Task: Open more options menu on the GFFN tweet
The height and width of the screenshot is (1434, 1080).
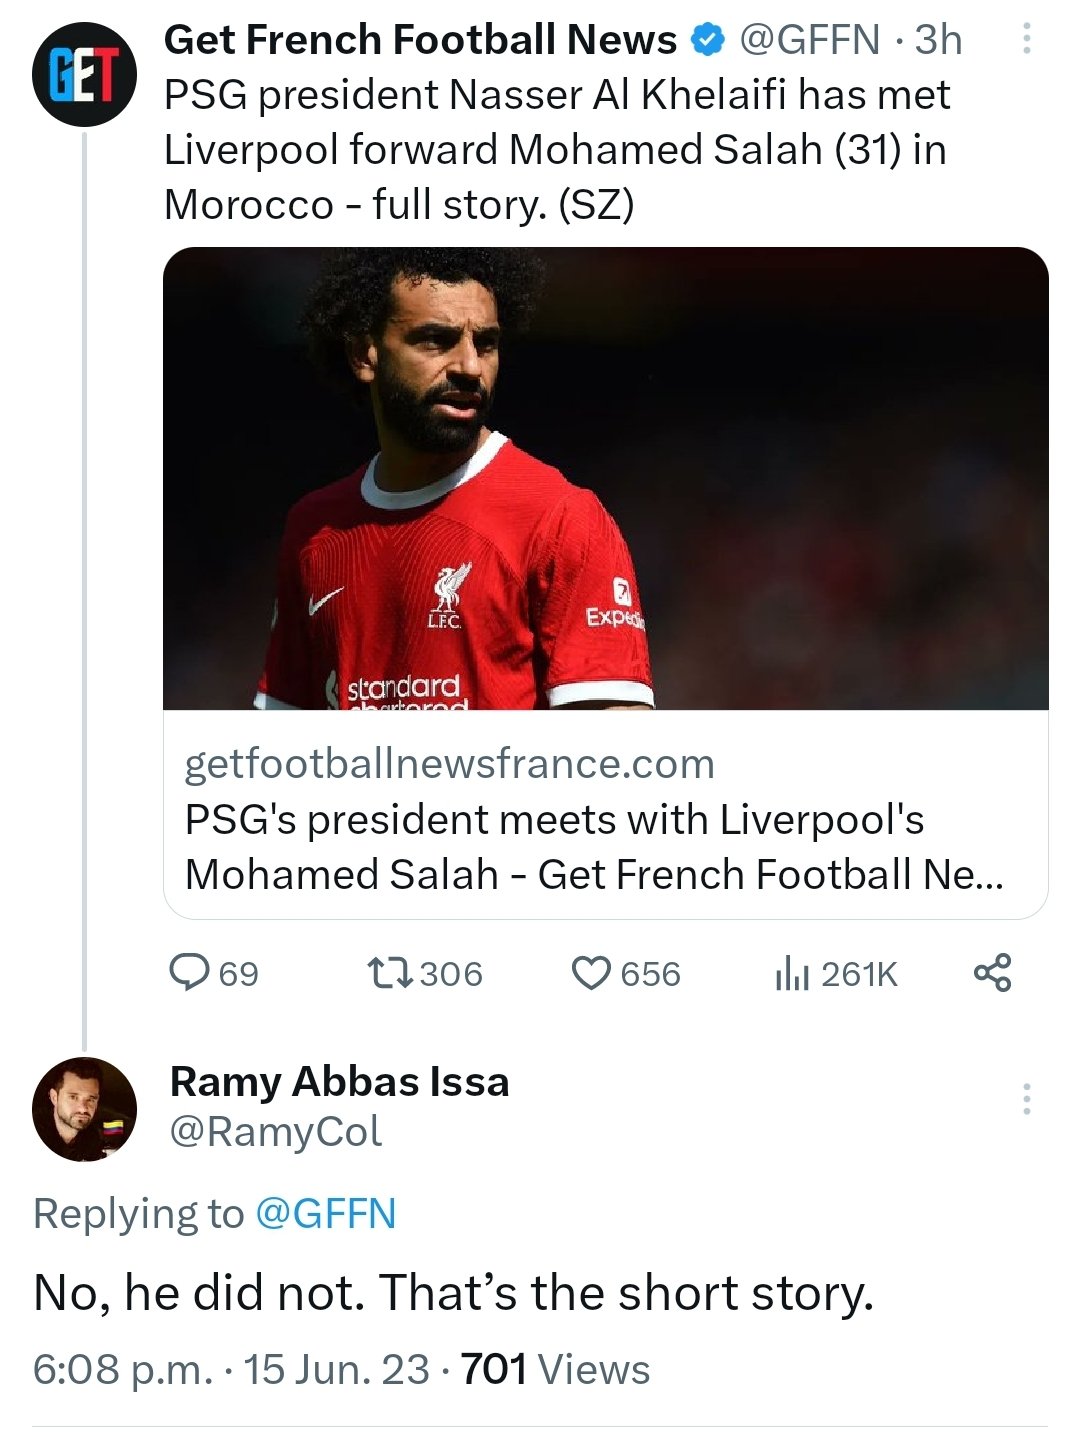Action: pos(1026,40)
